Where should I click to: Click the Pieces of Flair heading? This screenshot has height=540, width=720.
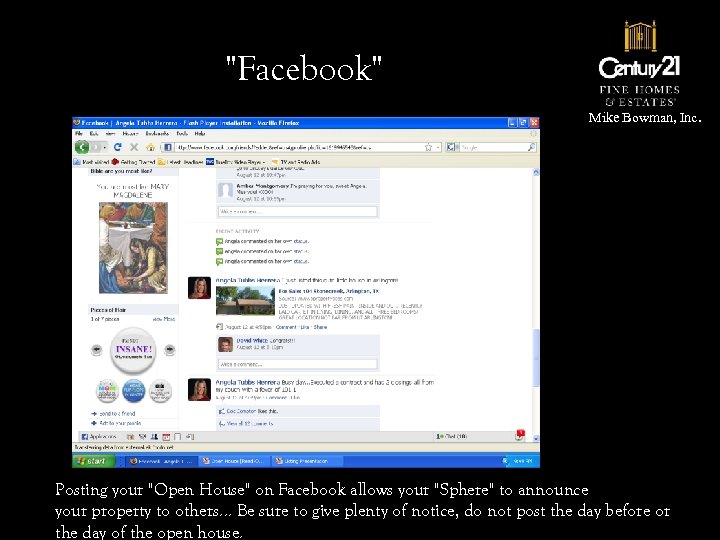click(x=108, y=310)
